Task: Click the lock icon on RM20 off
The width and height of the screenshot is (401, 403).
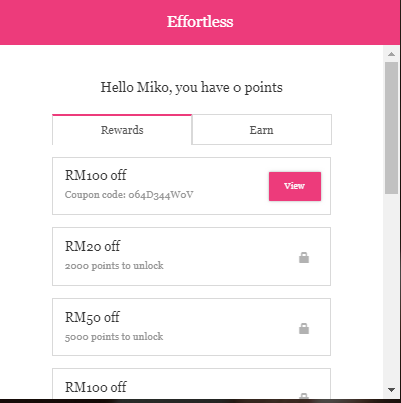Action: [x=304, y=257]
